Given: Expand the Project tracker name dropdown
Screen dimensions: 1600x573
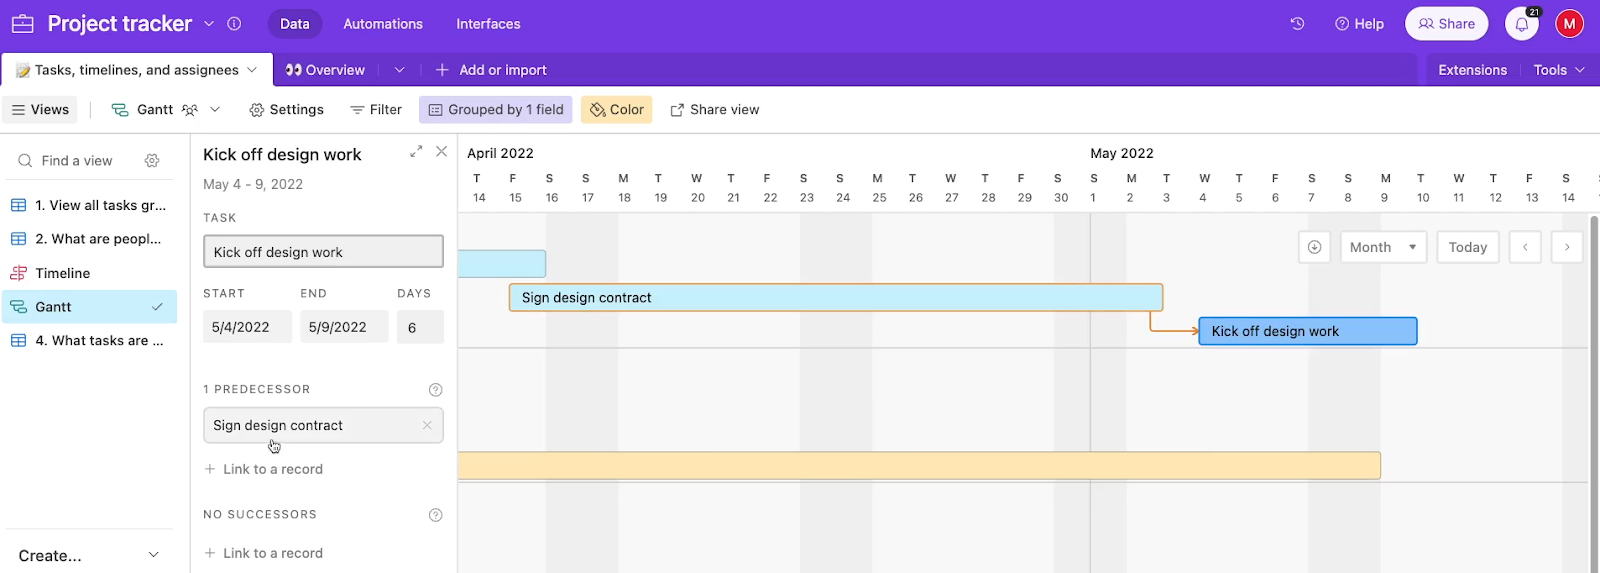Looking at the screenshot, I should 209,23.
